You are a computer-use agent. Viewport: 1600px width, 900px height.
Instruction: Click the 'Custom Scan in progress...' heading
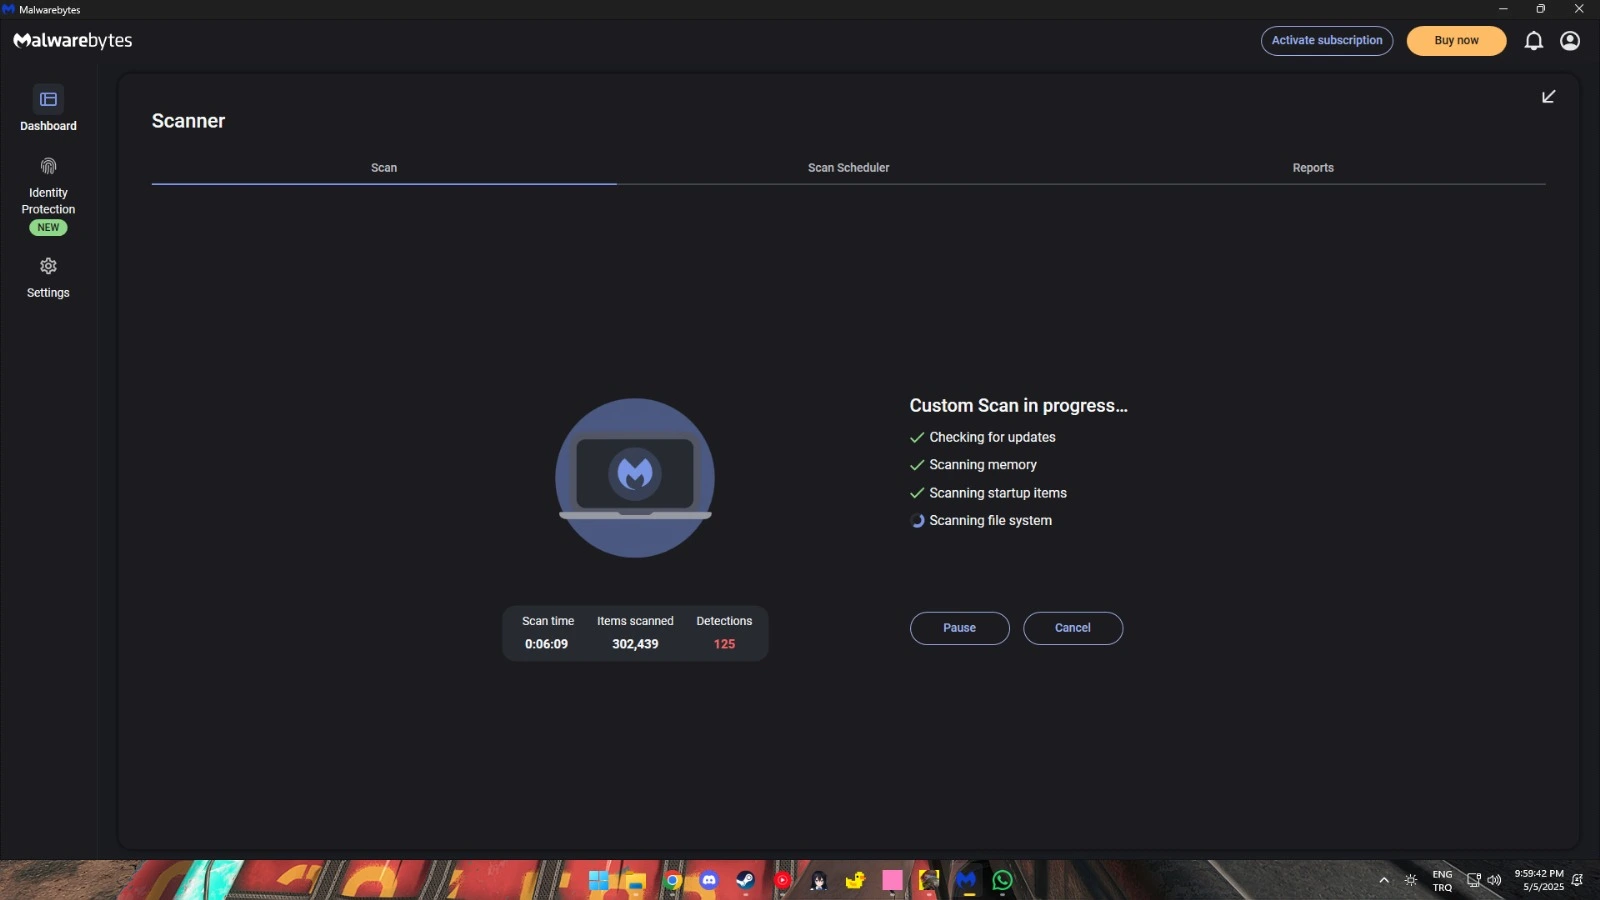coord(1018,406)
